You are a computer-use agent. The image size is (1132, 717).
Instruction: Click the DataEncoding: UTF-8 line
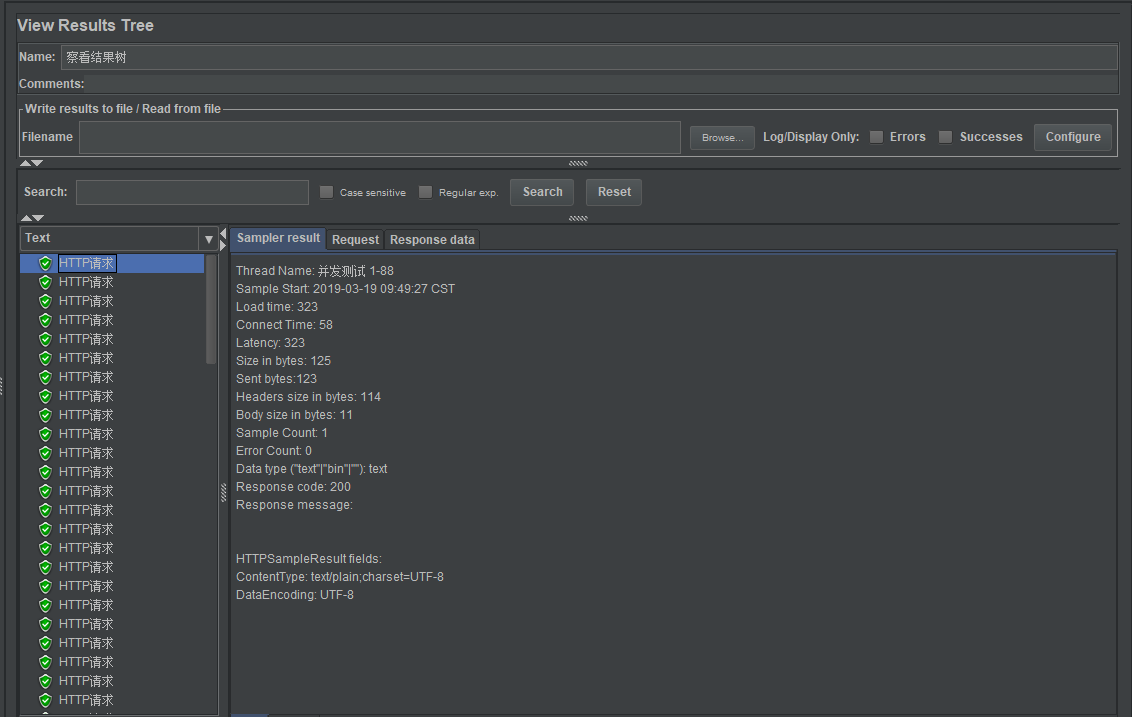pos(295,595)
